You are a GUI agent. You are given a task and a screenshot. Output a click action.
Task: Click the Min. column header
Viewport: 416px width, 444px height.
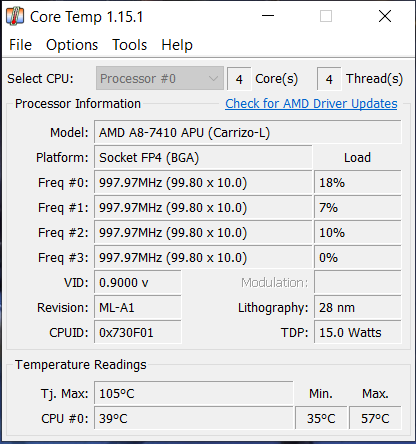321,394
